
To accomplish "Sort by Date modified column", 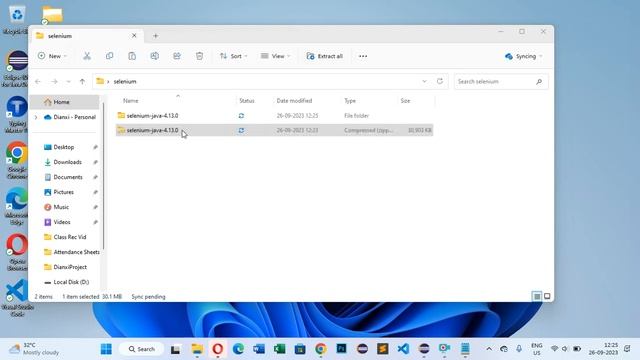I will pos(294,100).
